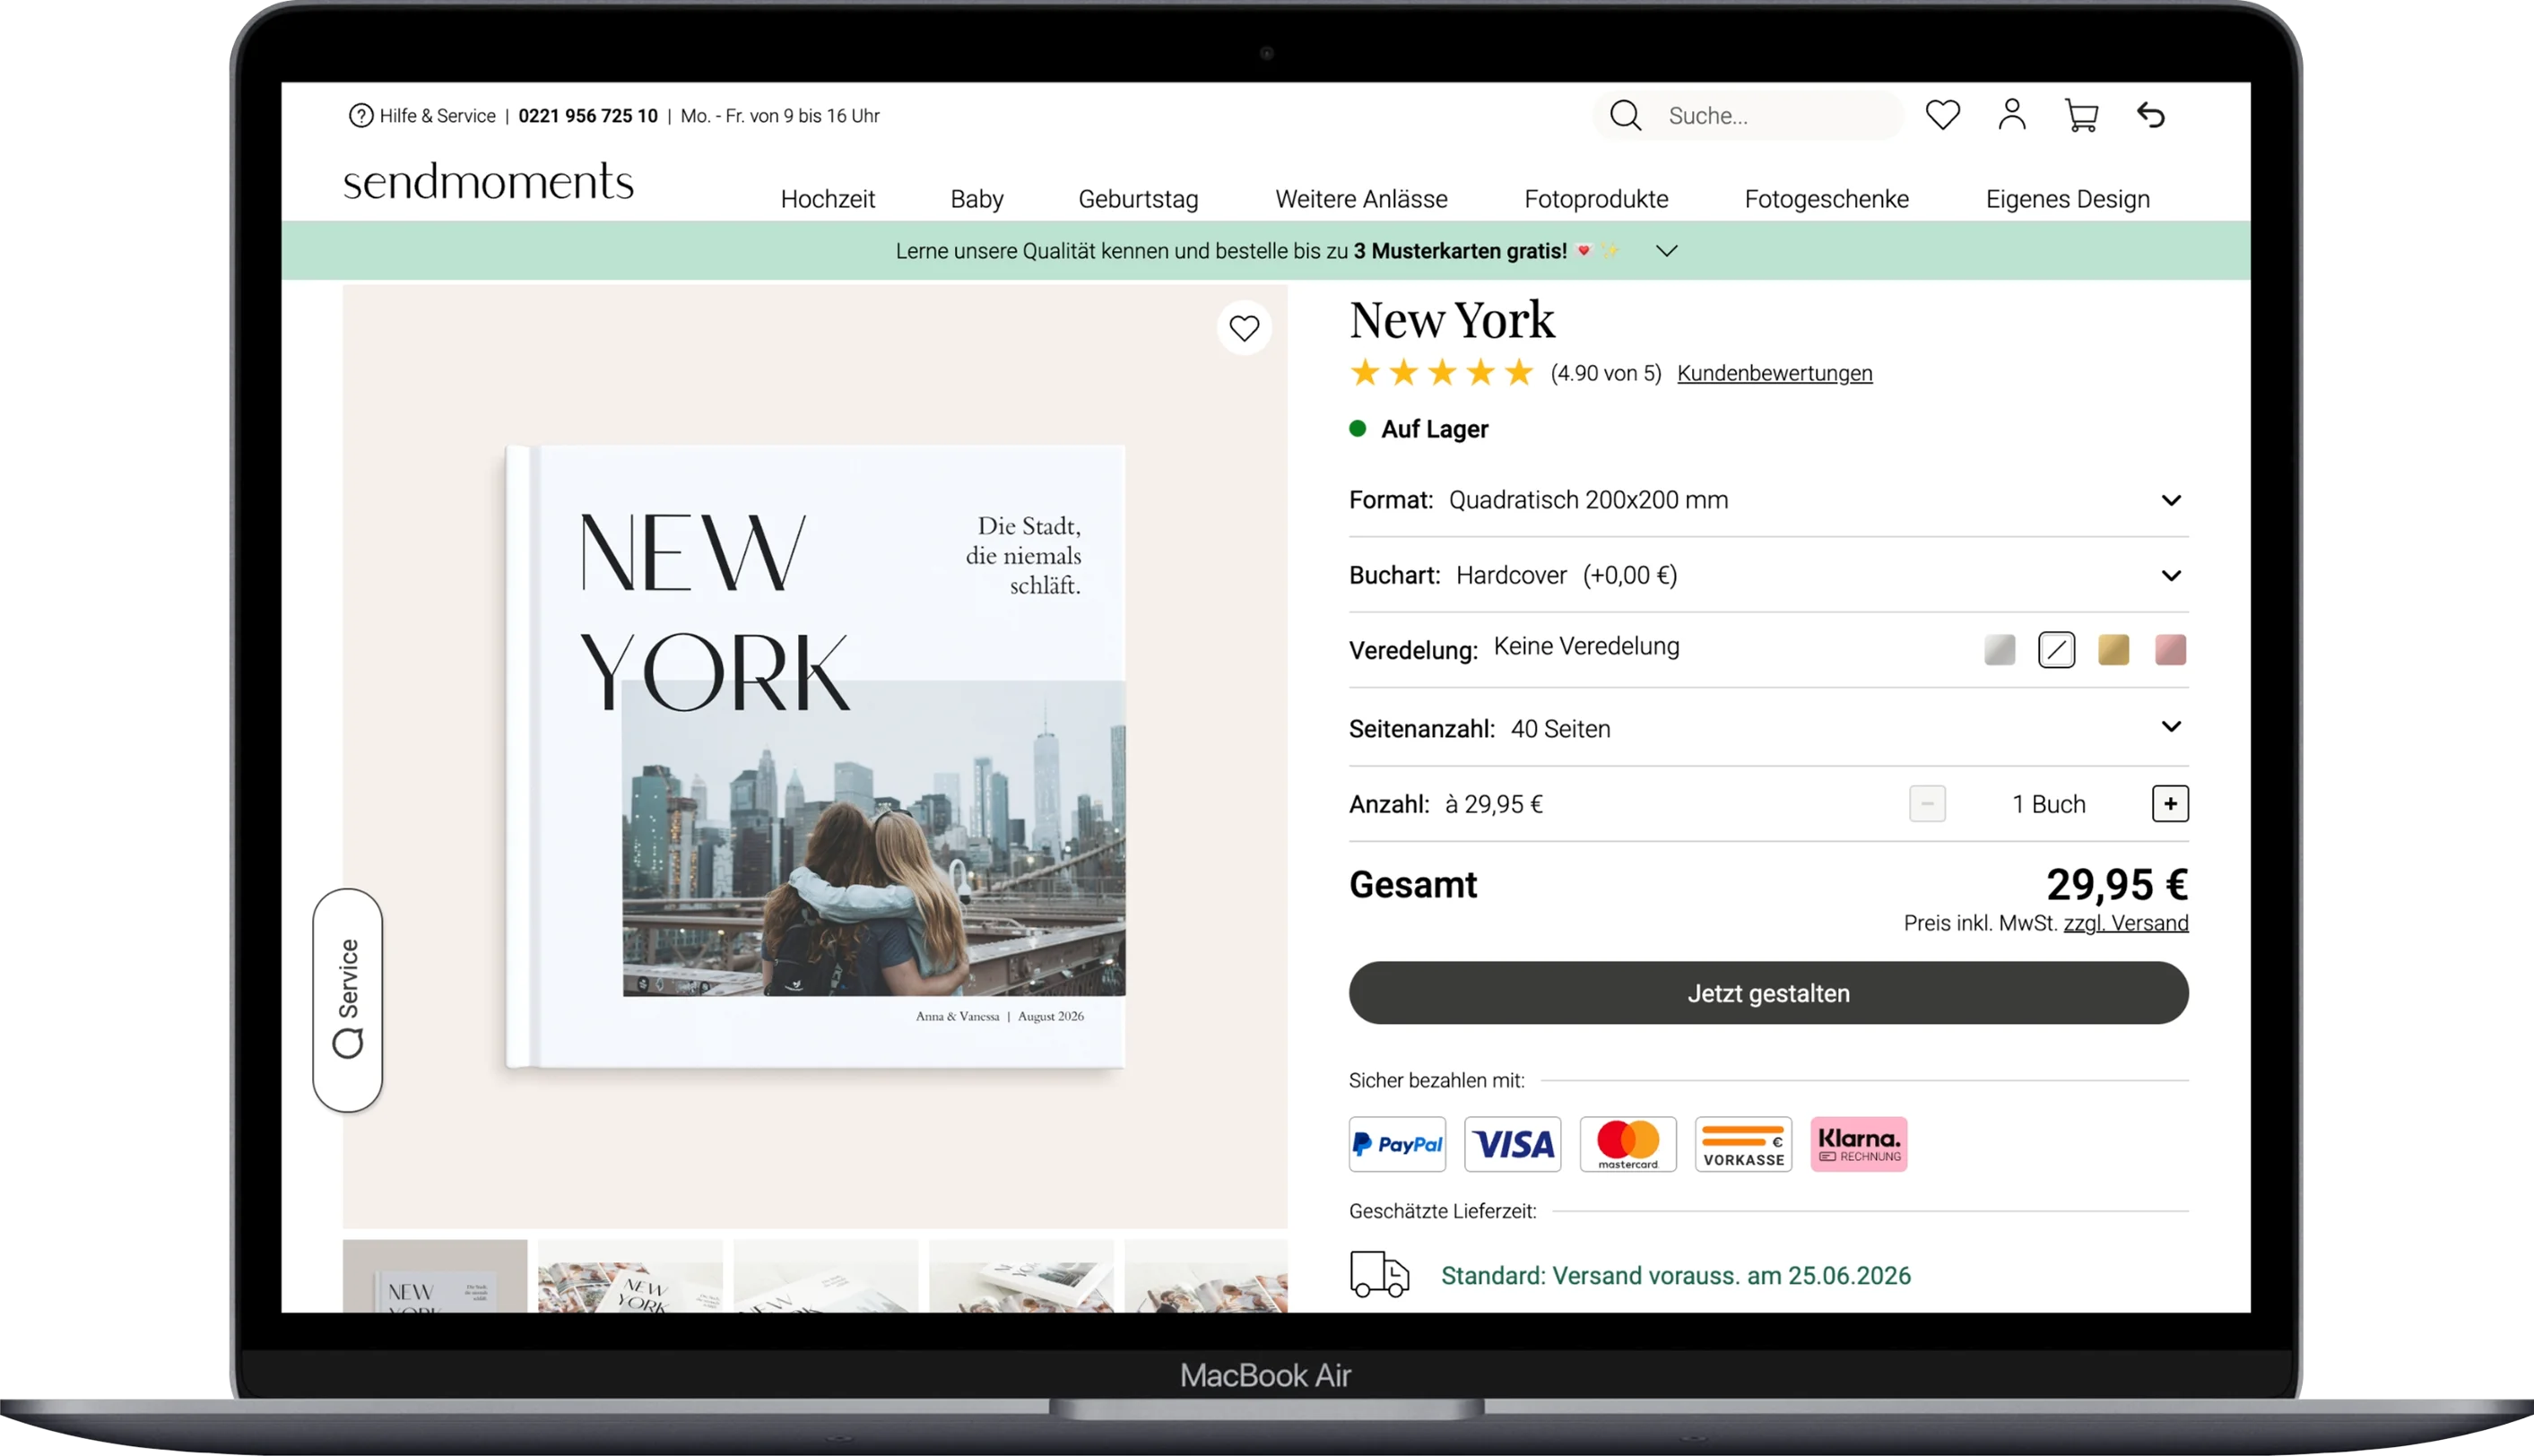Click the PayPal payment logo

click(1397, 1144)
